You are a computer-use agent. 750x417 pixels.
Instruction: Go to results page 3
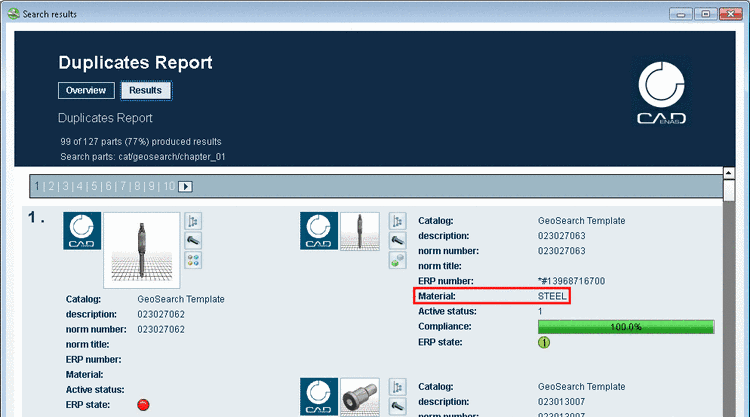pyautogui.click(x=66, y=186)
